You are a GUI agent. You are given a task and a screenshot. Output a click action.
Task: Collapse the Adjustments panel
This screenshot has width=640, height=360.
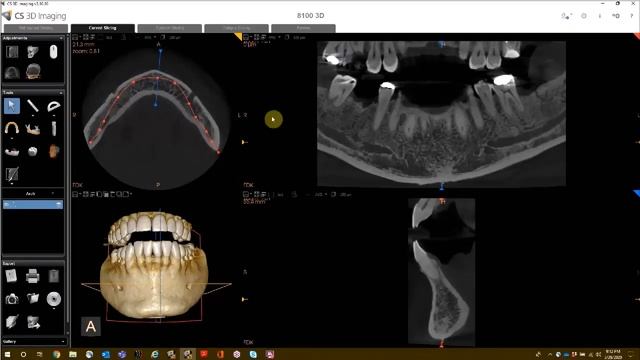pos(61,38)
